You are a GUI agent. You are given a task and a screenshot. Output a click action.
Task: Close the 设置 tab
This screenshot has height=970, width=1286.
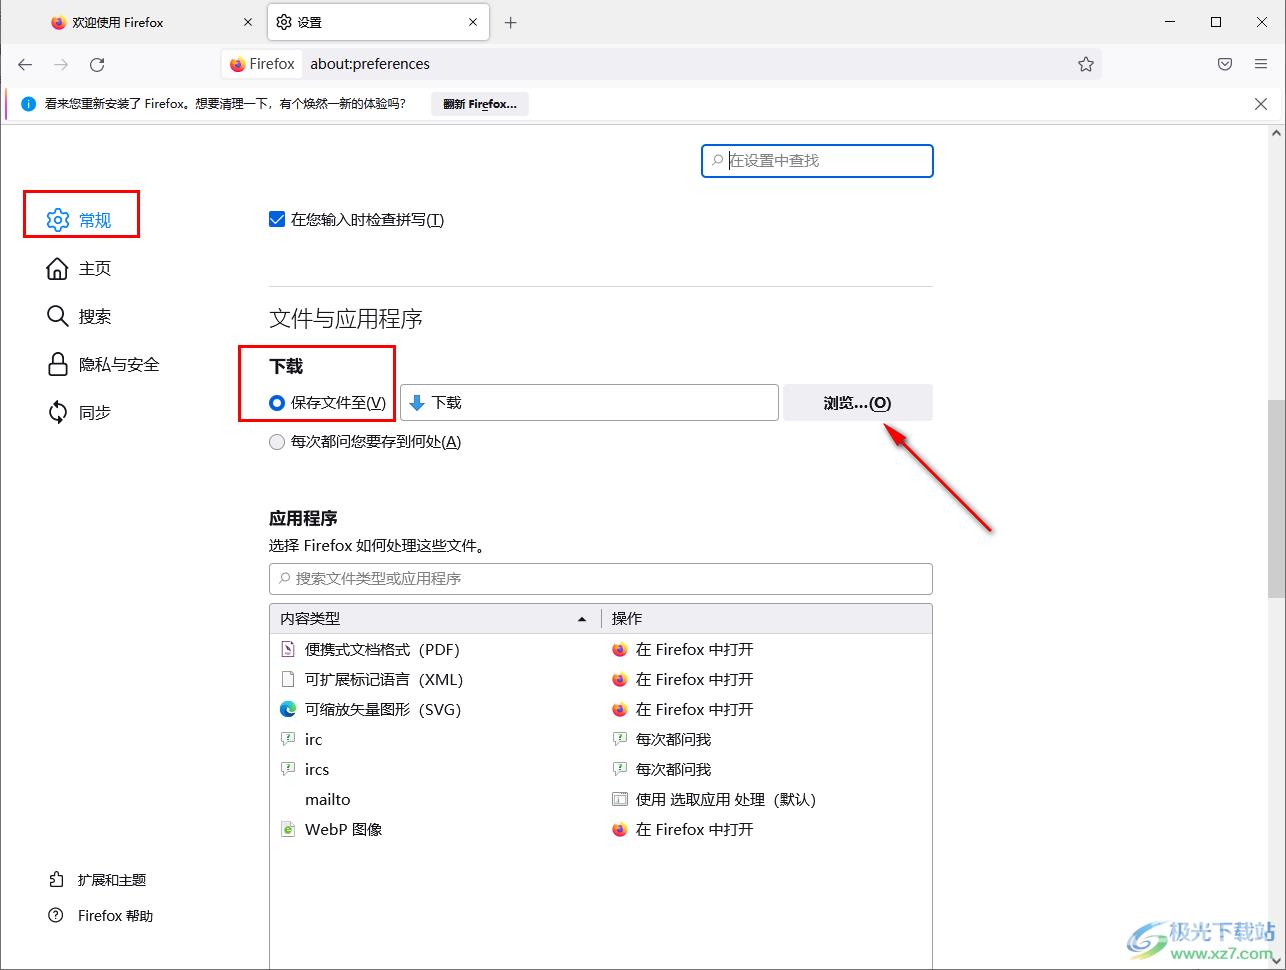pos(474,22)
